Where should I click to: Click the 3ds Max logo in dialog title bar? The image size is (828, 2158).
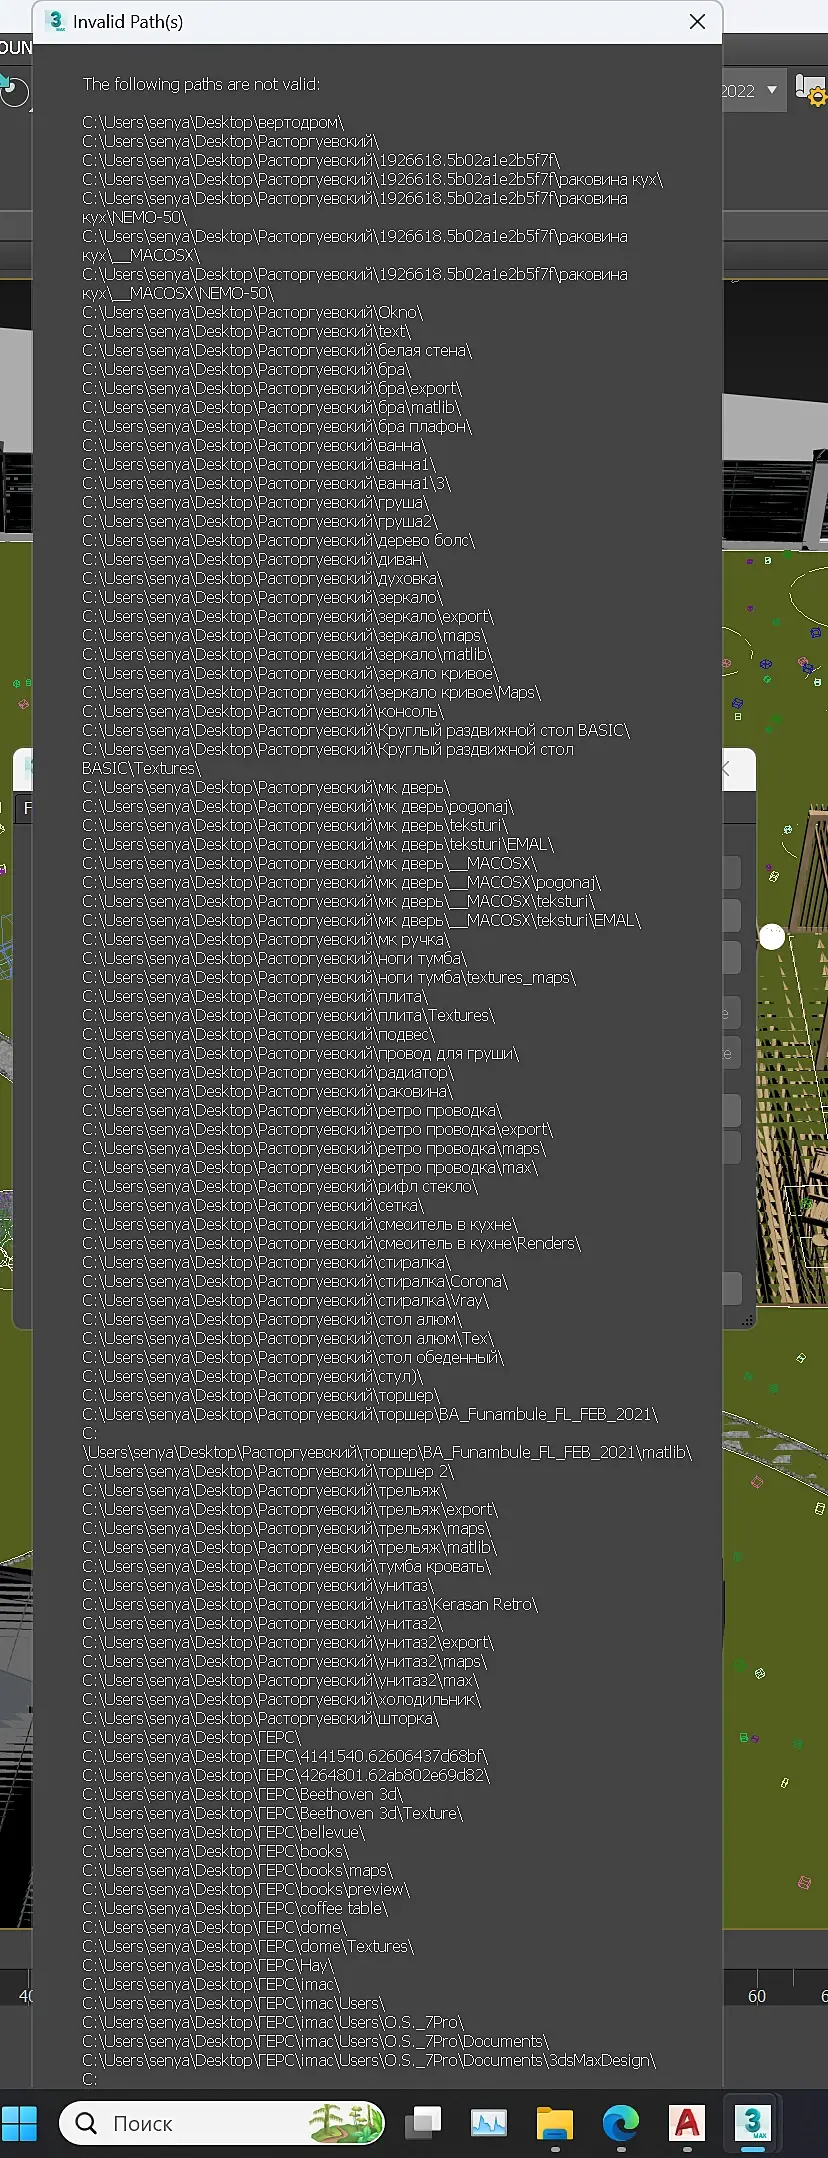click(x=56, y=22)
